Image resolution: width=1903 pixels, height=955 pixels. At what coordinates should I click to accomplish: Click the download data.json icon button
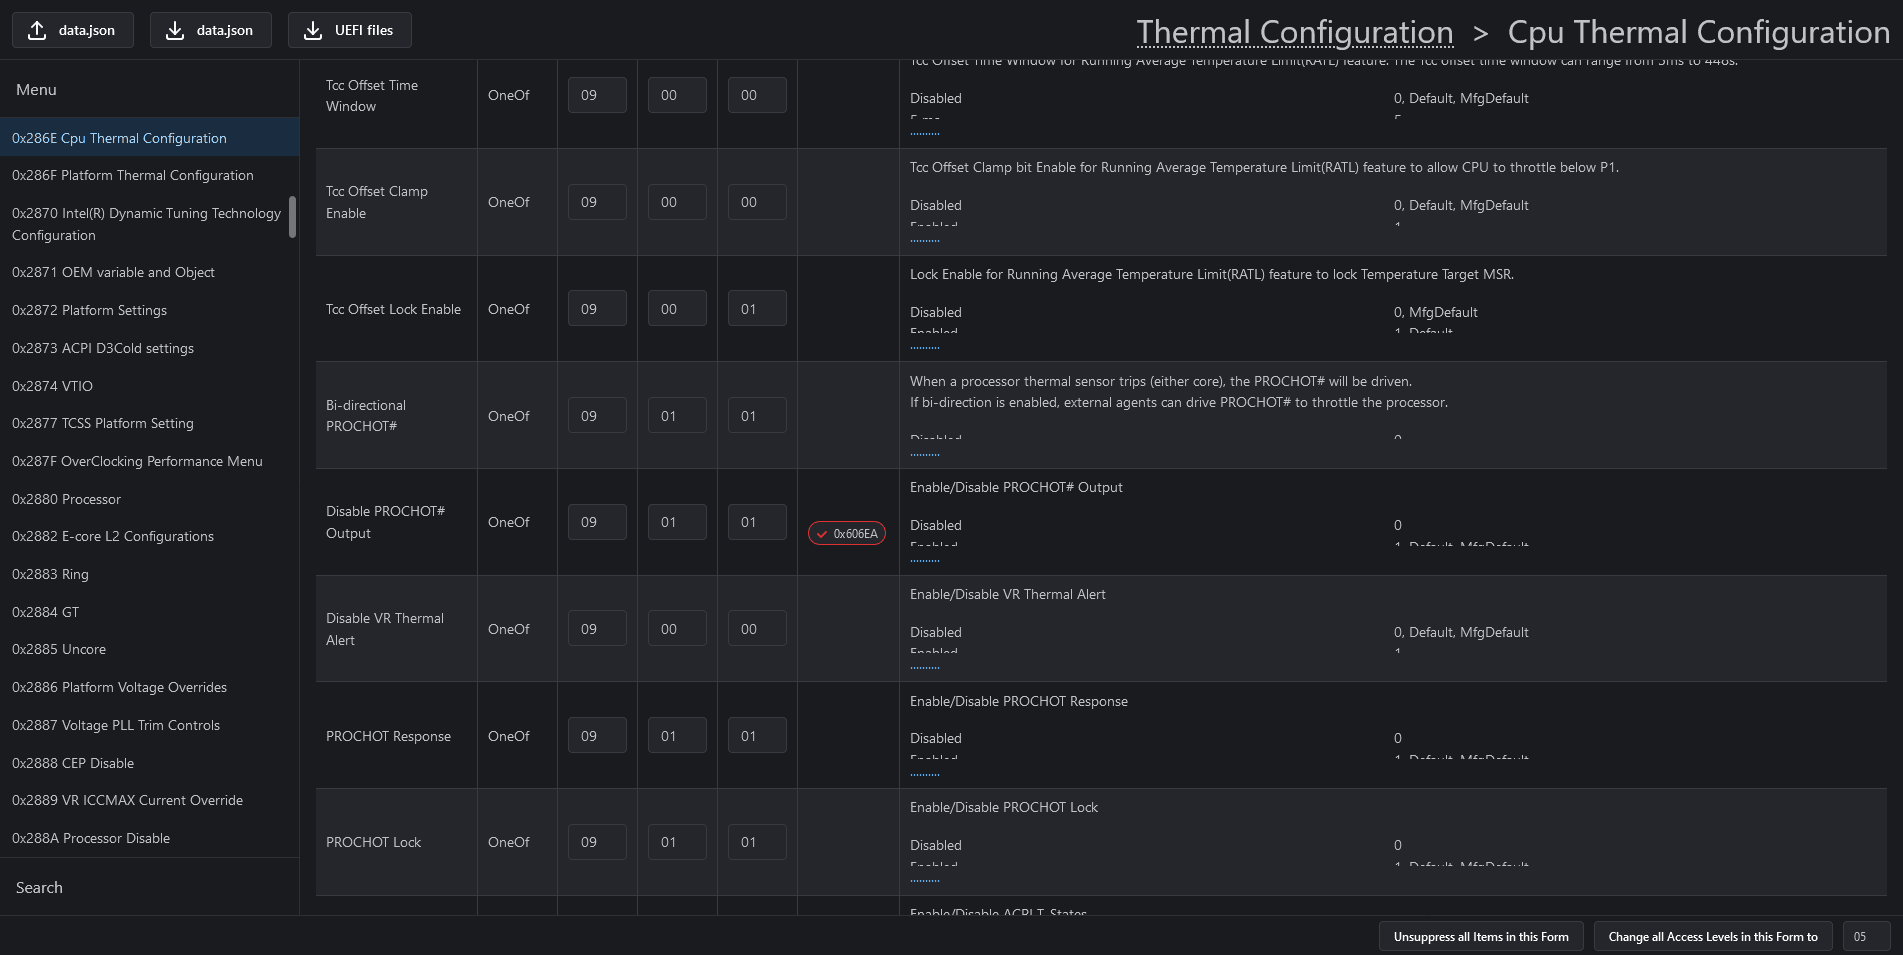[x=210, y=30]
